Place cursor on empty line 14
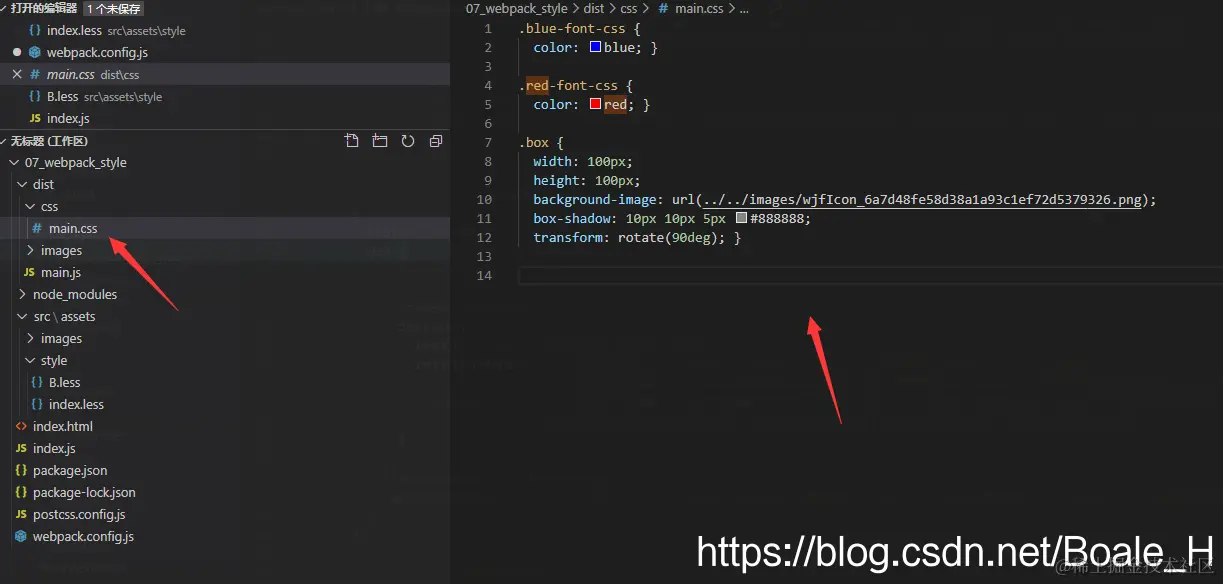This screenshot has height=584, width=1223. (868, 275)
